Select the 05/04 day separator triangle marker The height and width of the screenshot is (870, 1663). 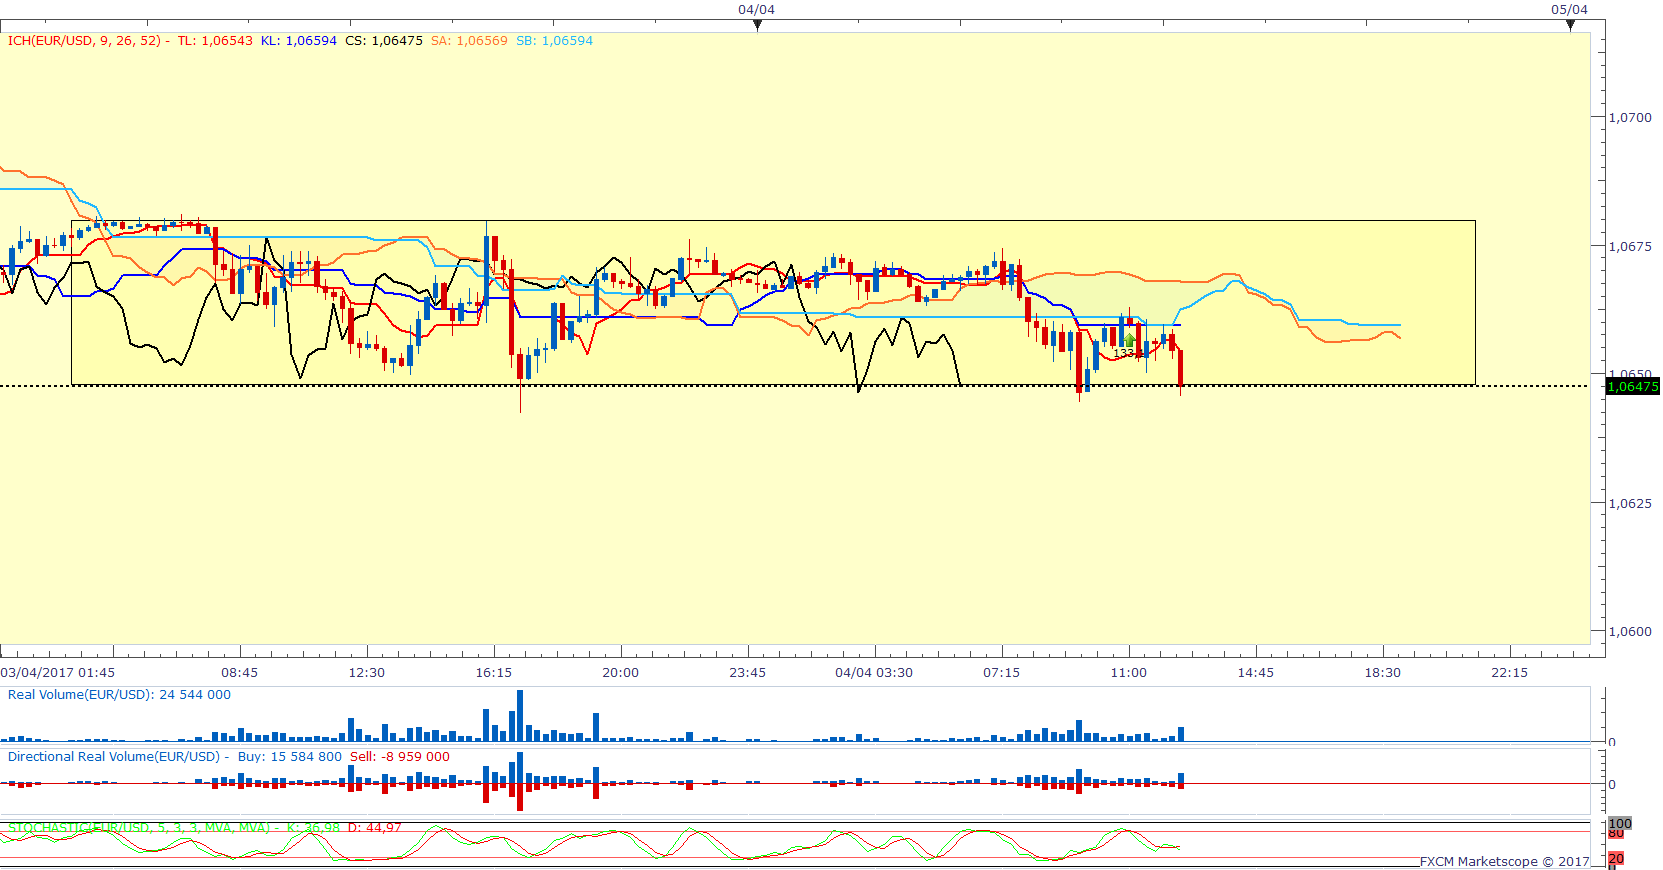(x=1571, y=26)
